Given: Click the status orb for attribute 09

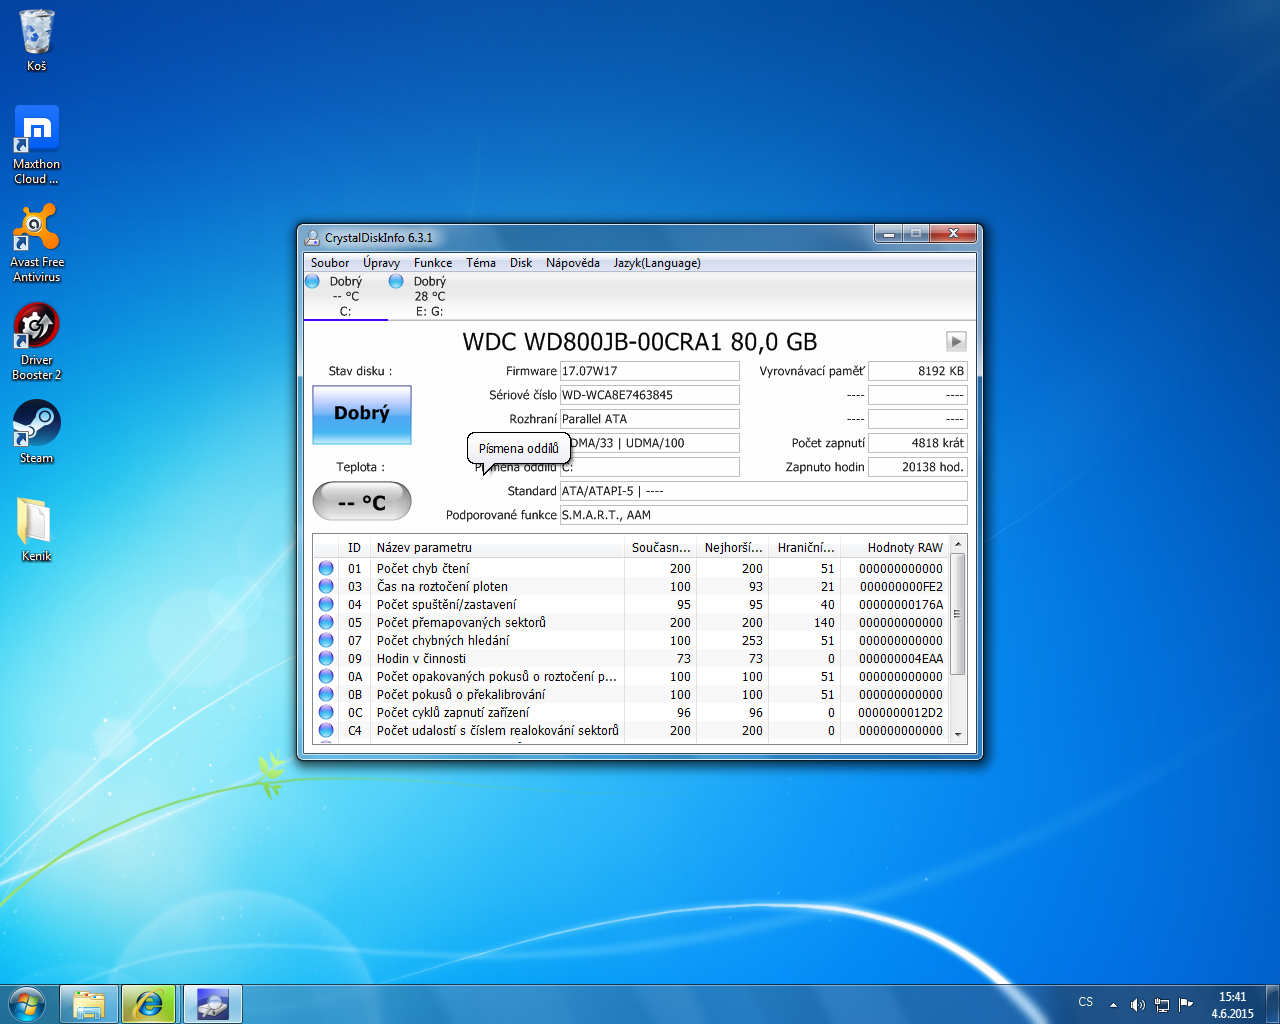Looking at the screenshot, I should pos(326,658).
